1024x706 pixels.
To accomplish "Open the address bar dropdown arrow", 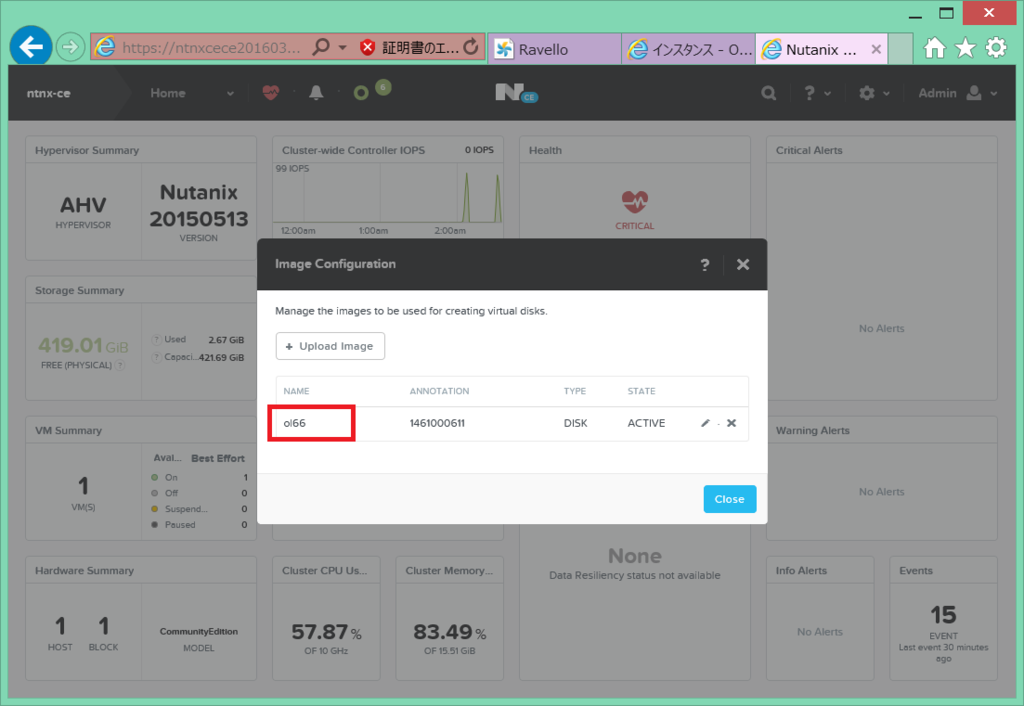I will (342, 48).
